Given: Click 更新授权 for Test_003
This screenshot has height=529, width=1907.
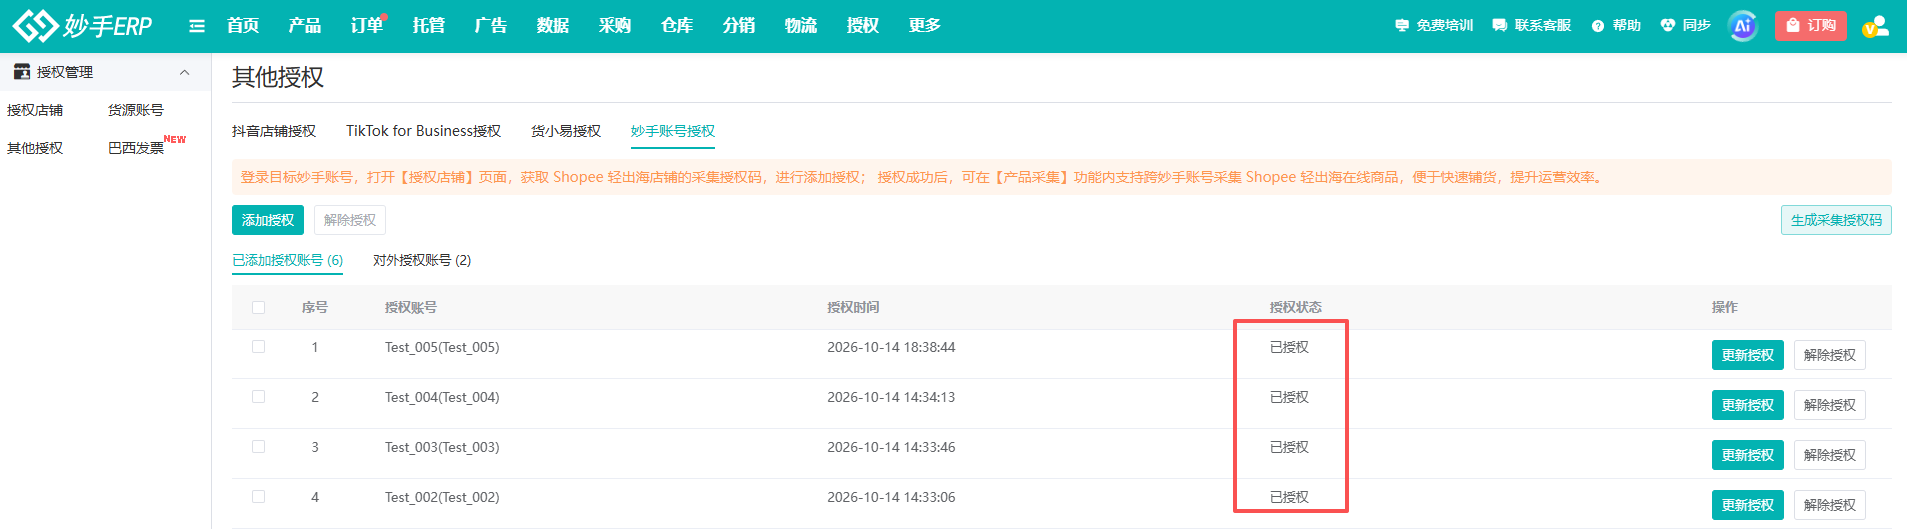Looking at the screenshot, I should (x=1748, y=455).
